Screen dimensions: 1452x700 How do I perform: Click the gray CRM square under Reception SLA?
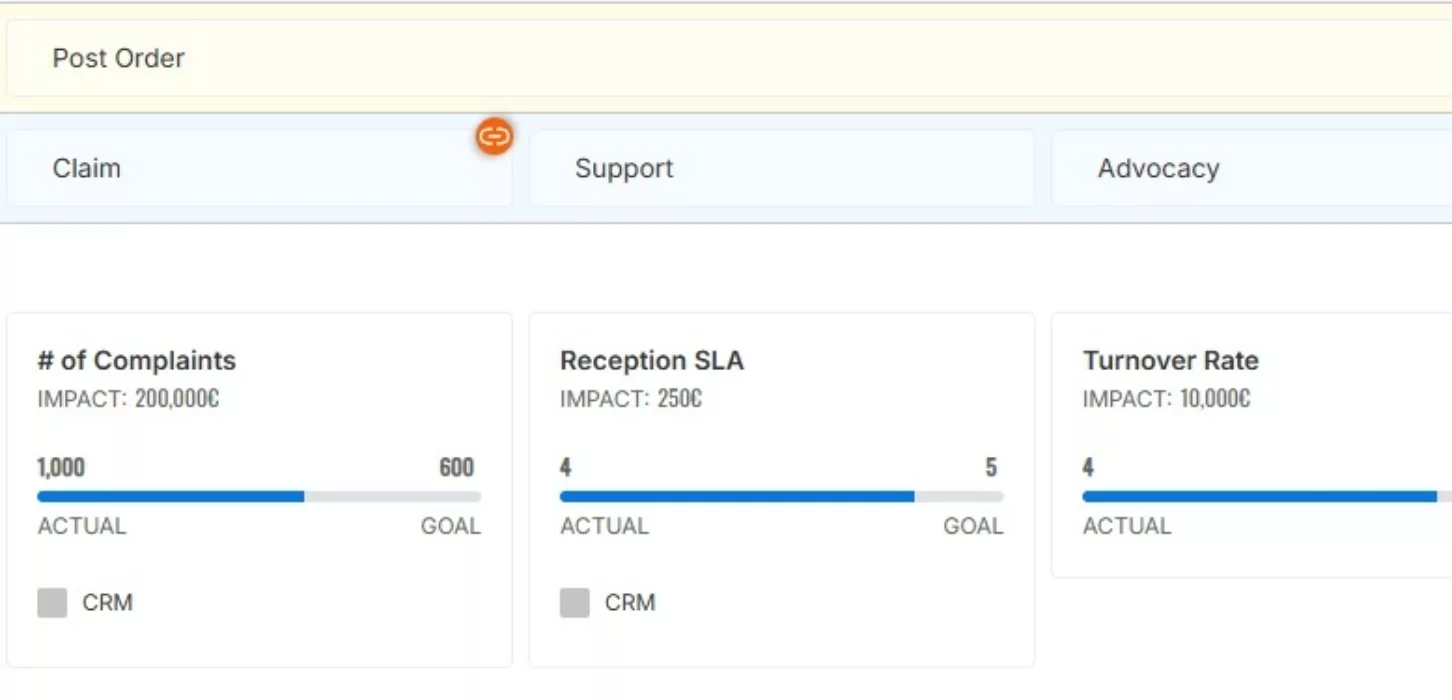574,603
